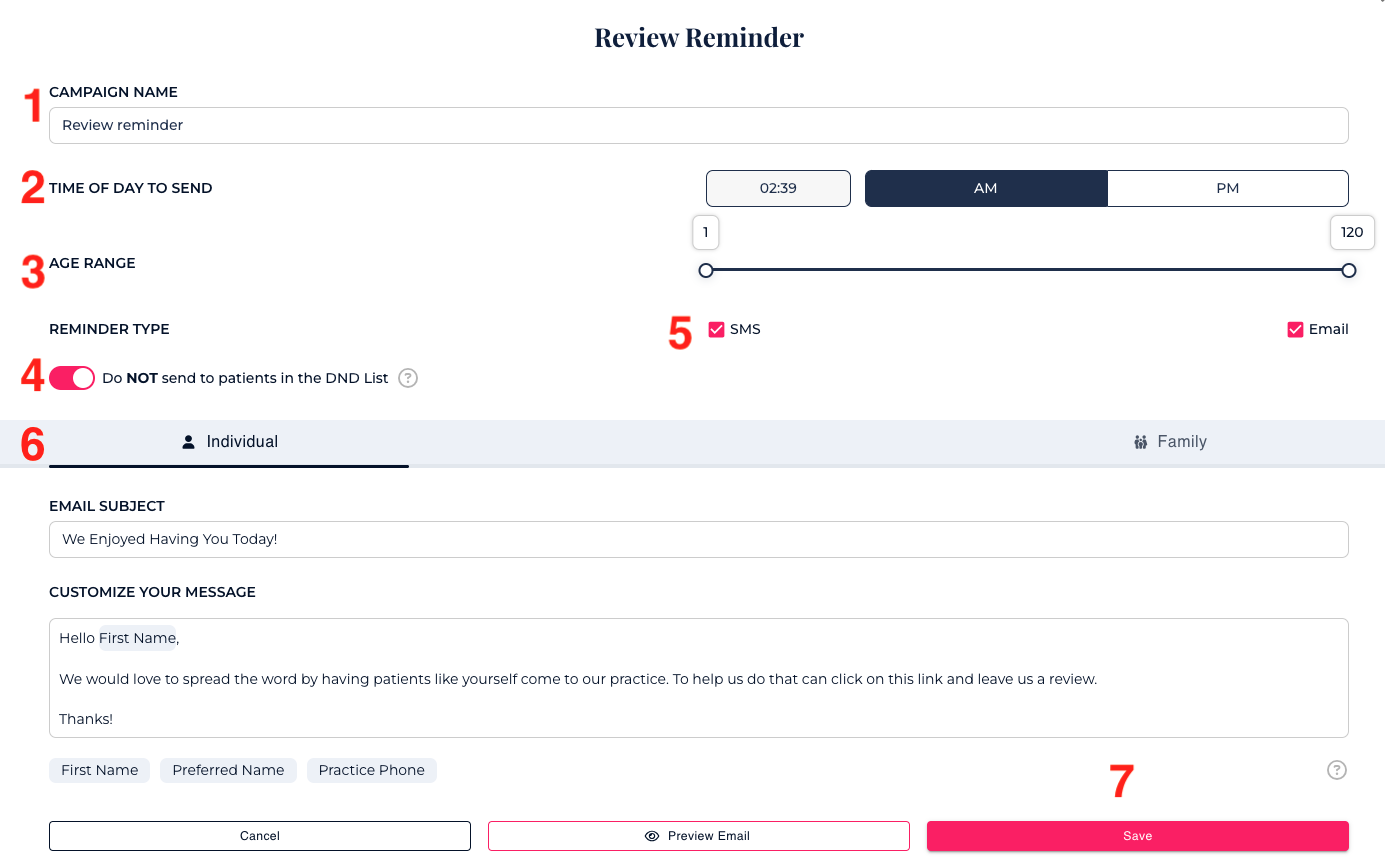Image resolution: width=1385 pixels, height=859 pixels.
Task: Insert the Preferred Name placeholder chip
Action: (228, 770)
